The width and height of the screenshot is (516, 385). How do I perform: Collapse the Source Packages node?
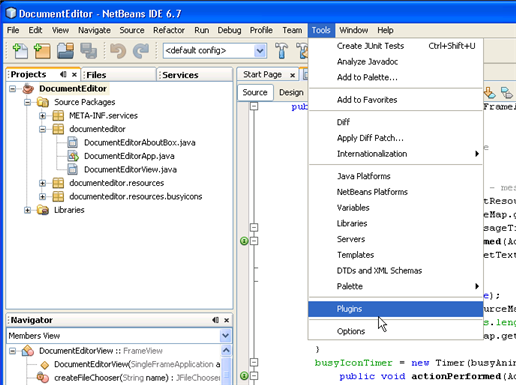(28, 102)
